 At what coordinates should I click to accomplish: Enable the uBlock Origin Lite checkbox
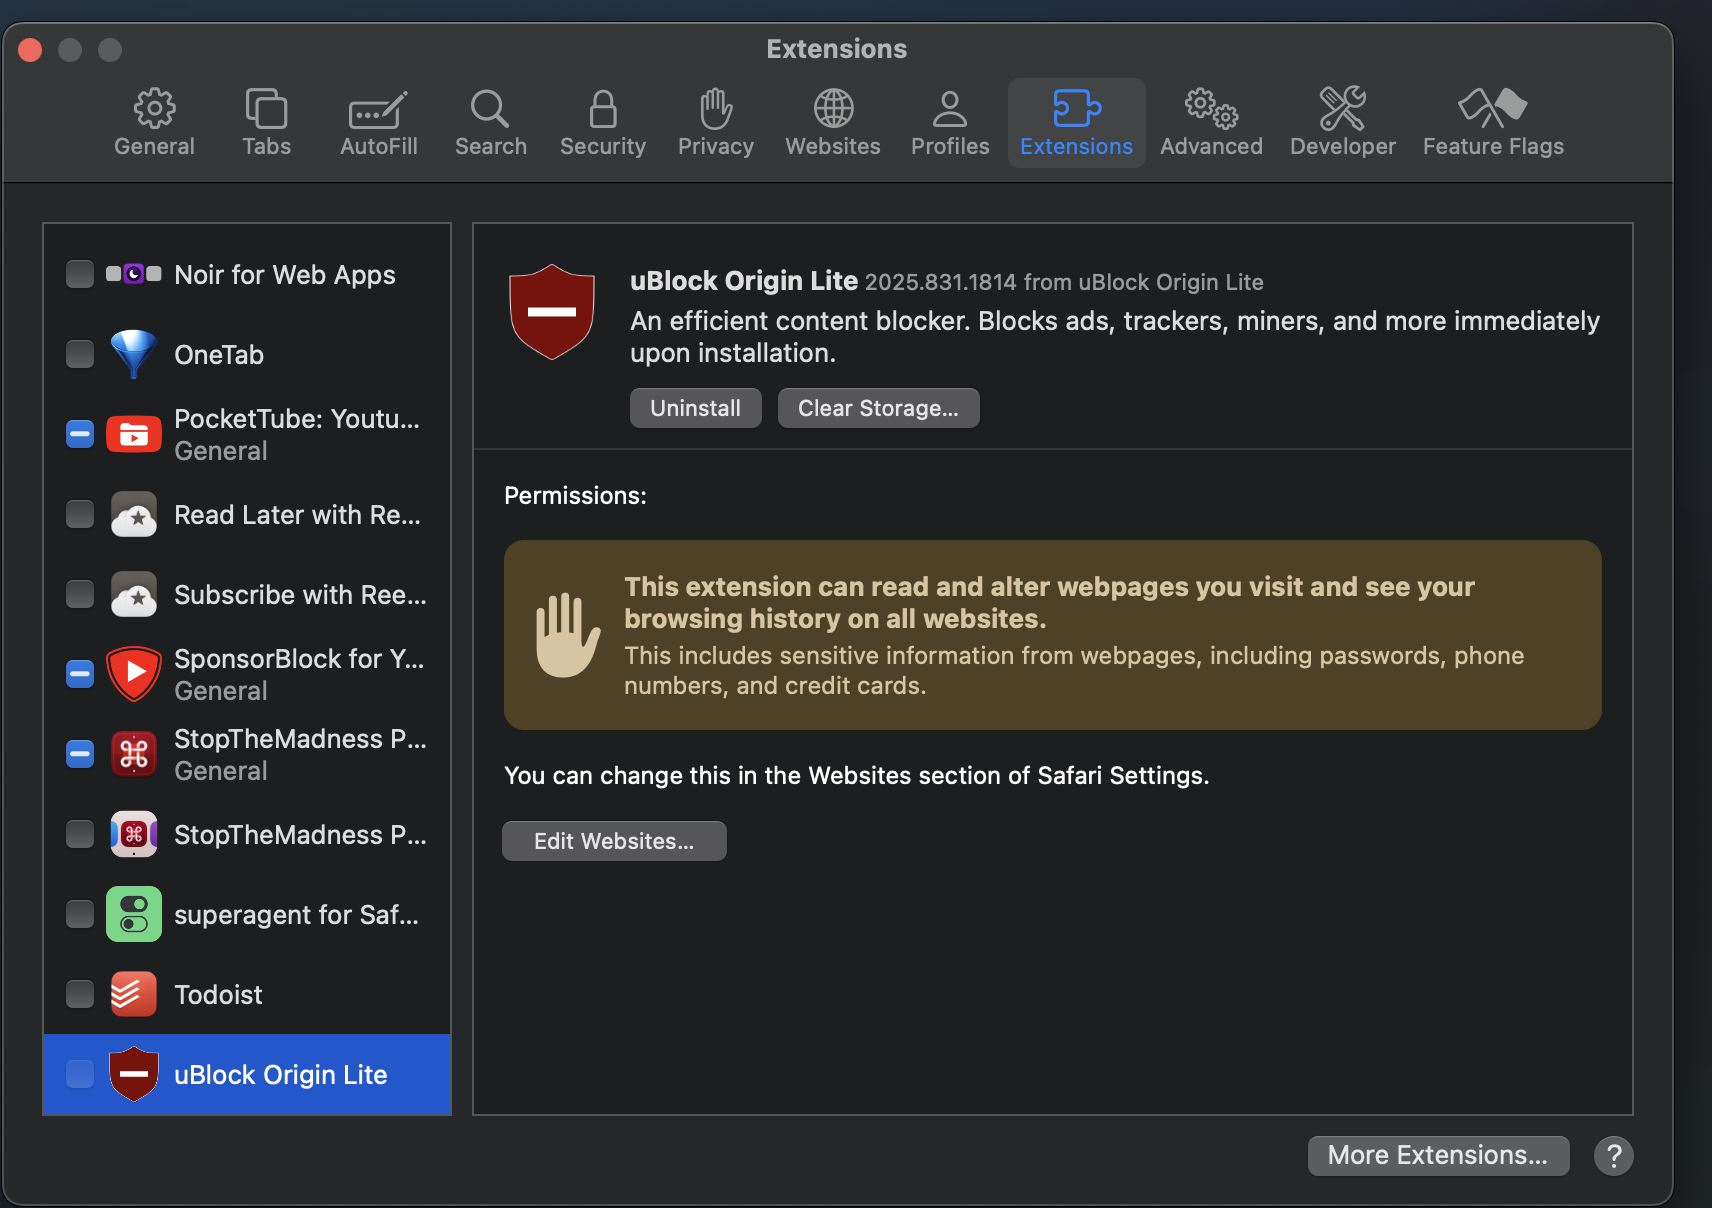pyautogui.click(x=80, y=1074)
